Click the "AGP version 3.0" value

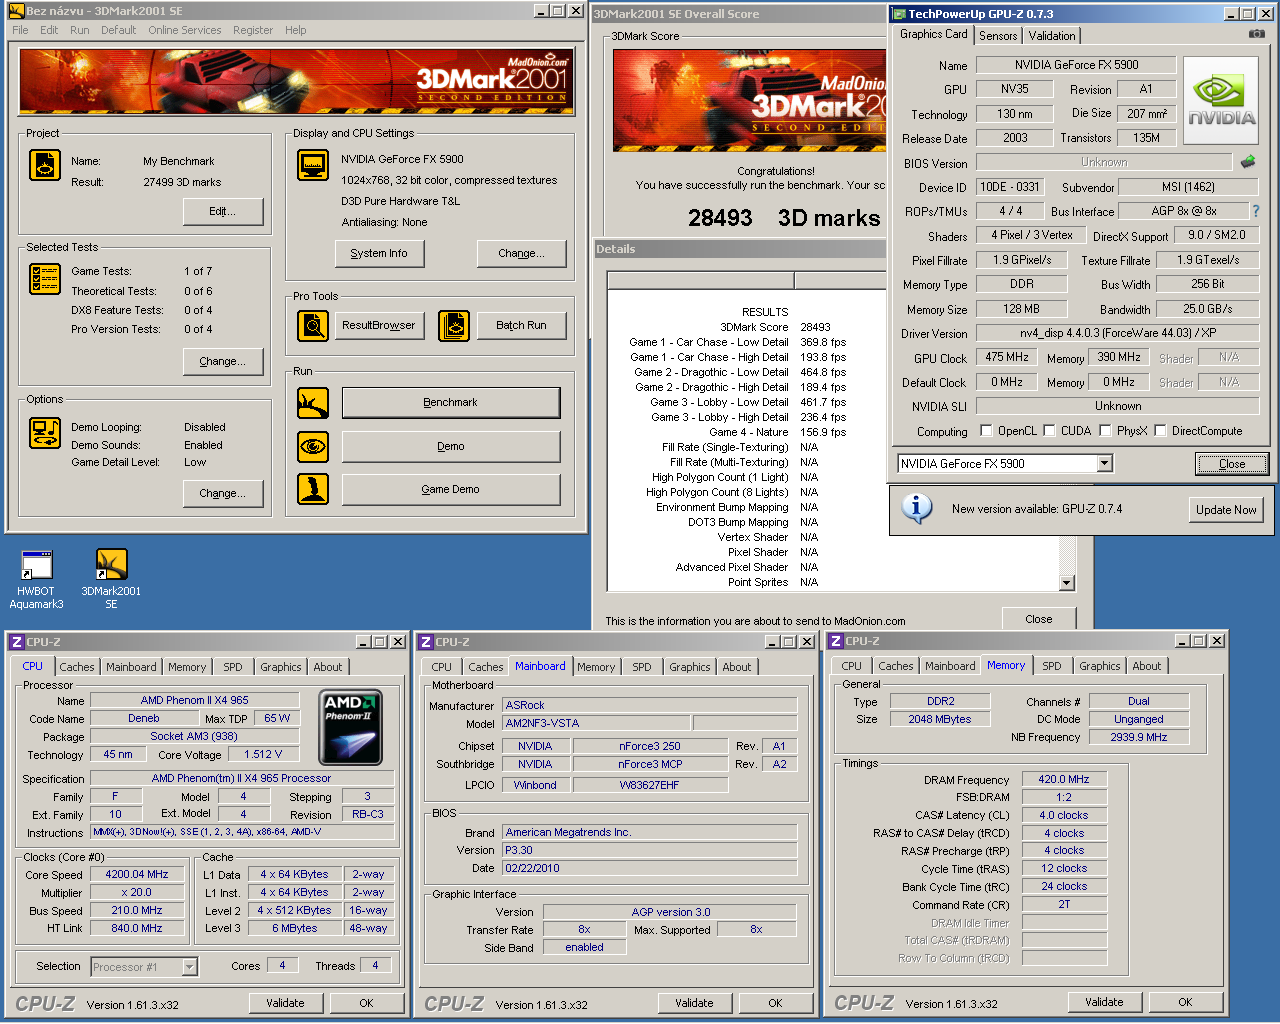(670, 912)
